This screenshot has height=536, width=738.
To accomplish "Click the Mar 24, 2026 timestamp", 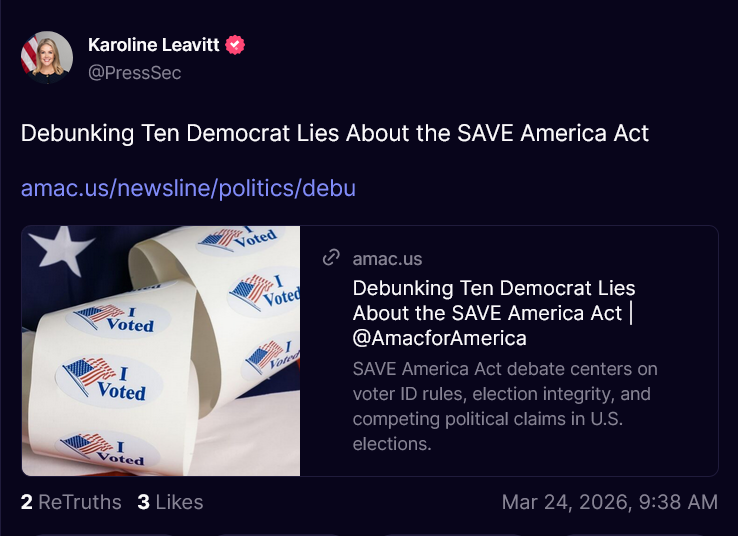I will point(609,502).
